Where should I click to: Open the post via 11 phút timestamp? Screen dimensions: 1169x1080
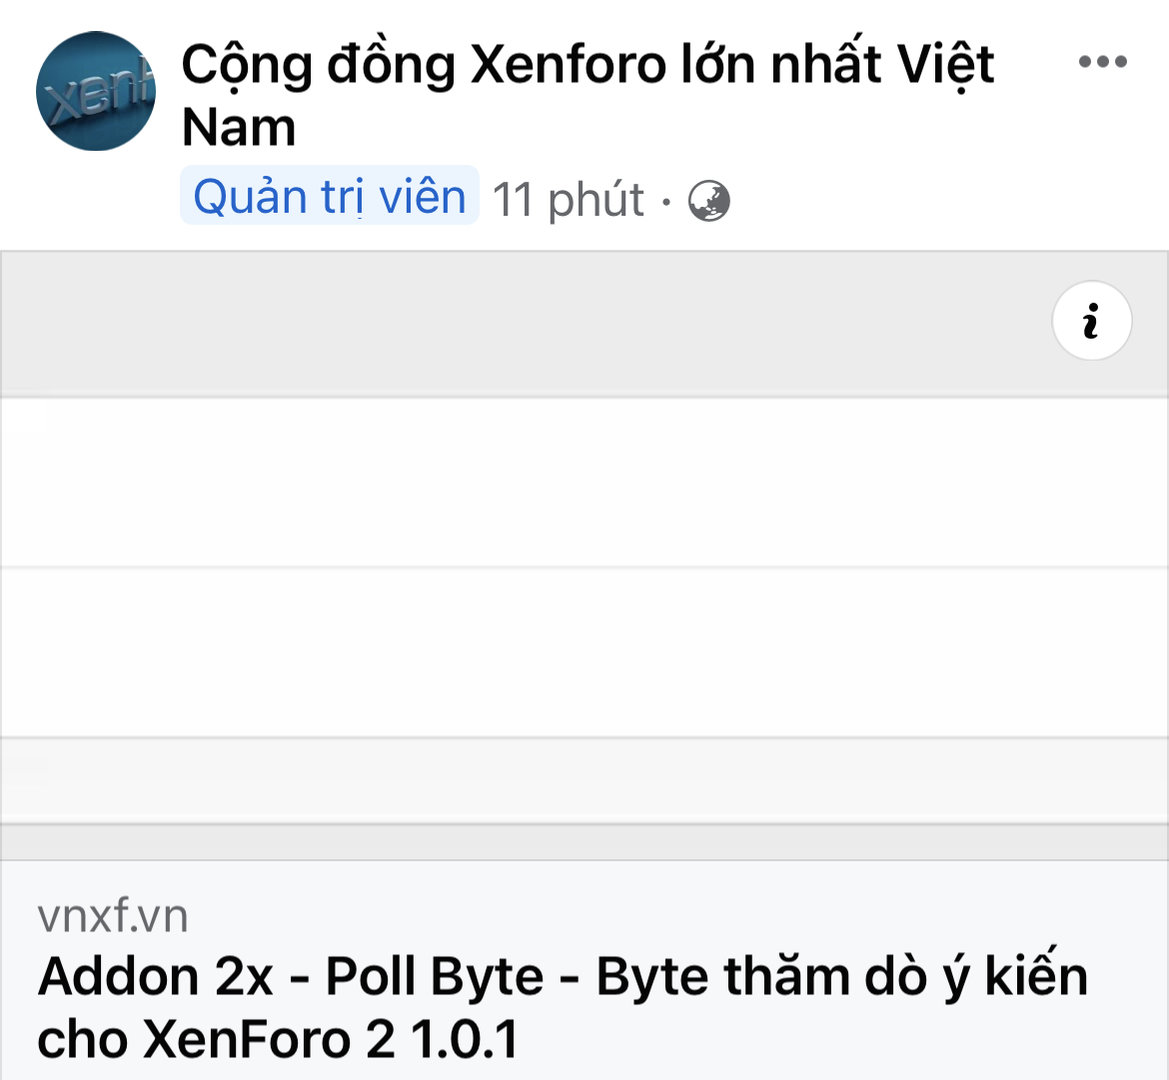tap(568, 199)
